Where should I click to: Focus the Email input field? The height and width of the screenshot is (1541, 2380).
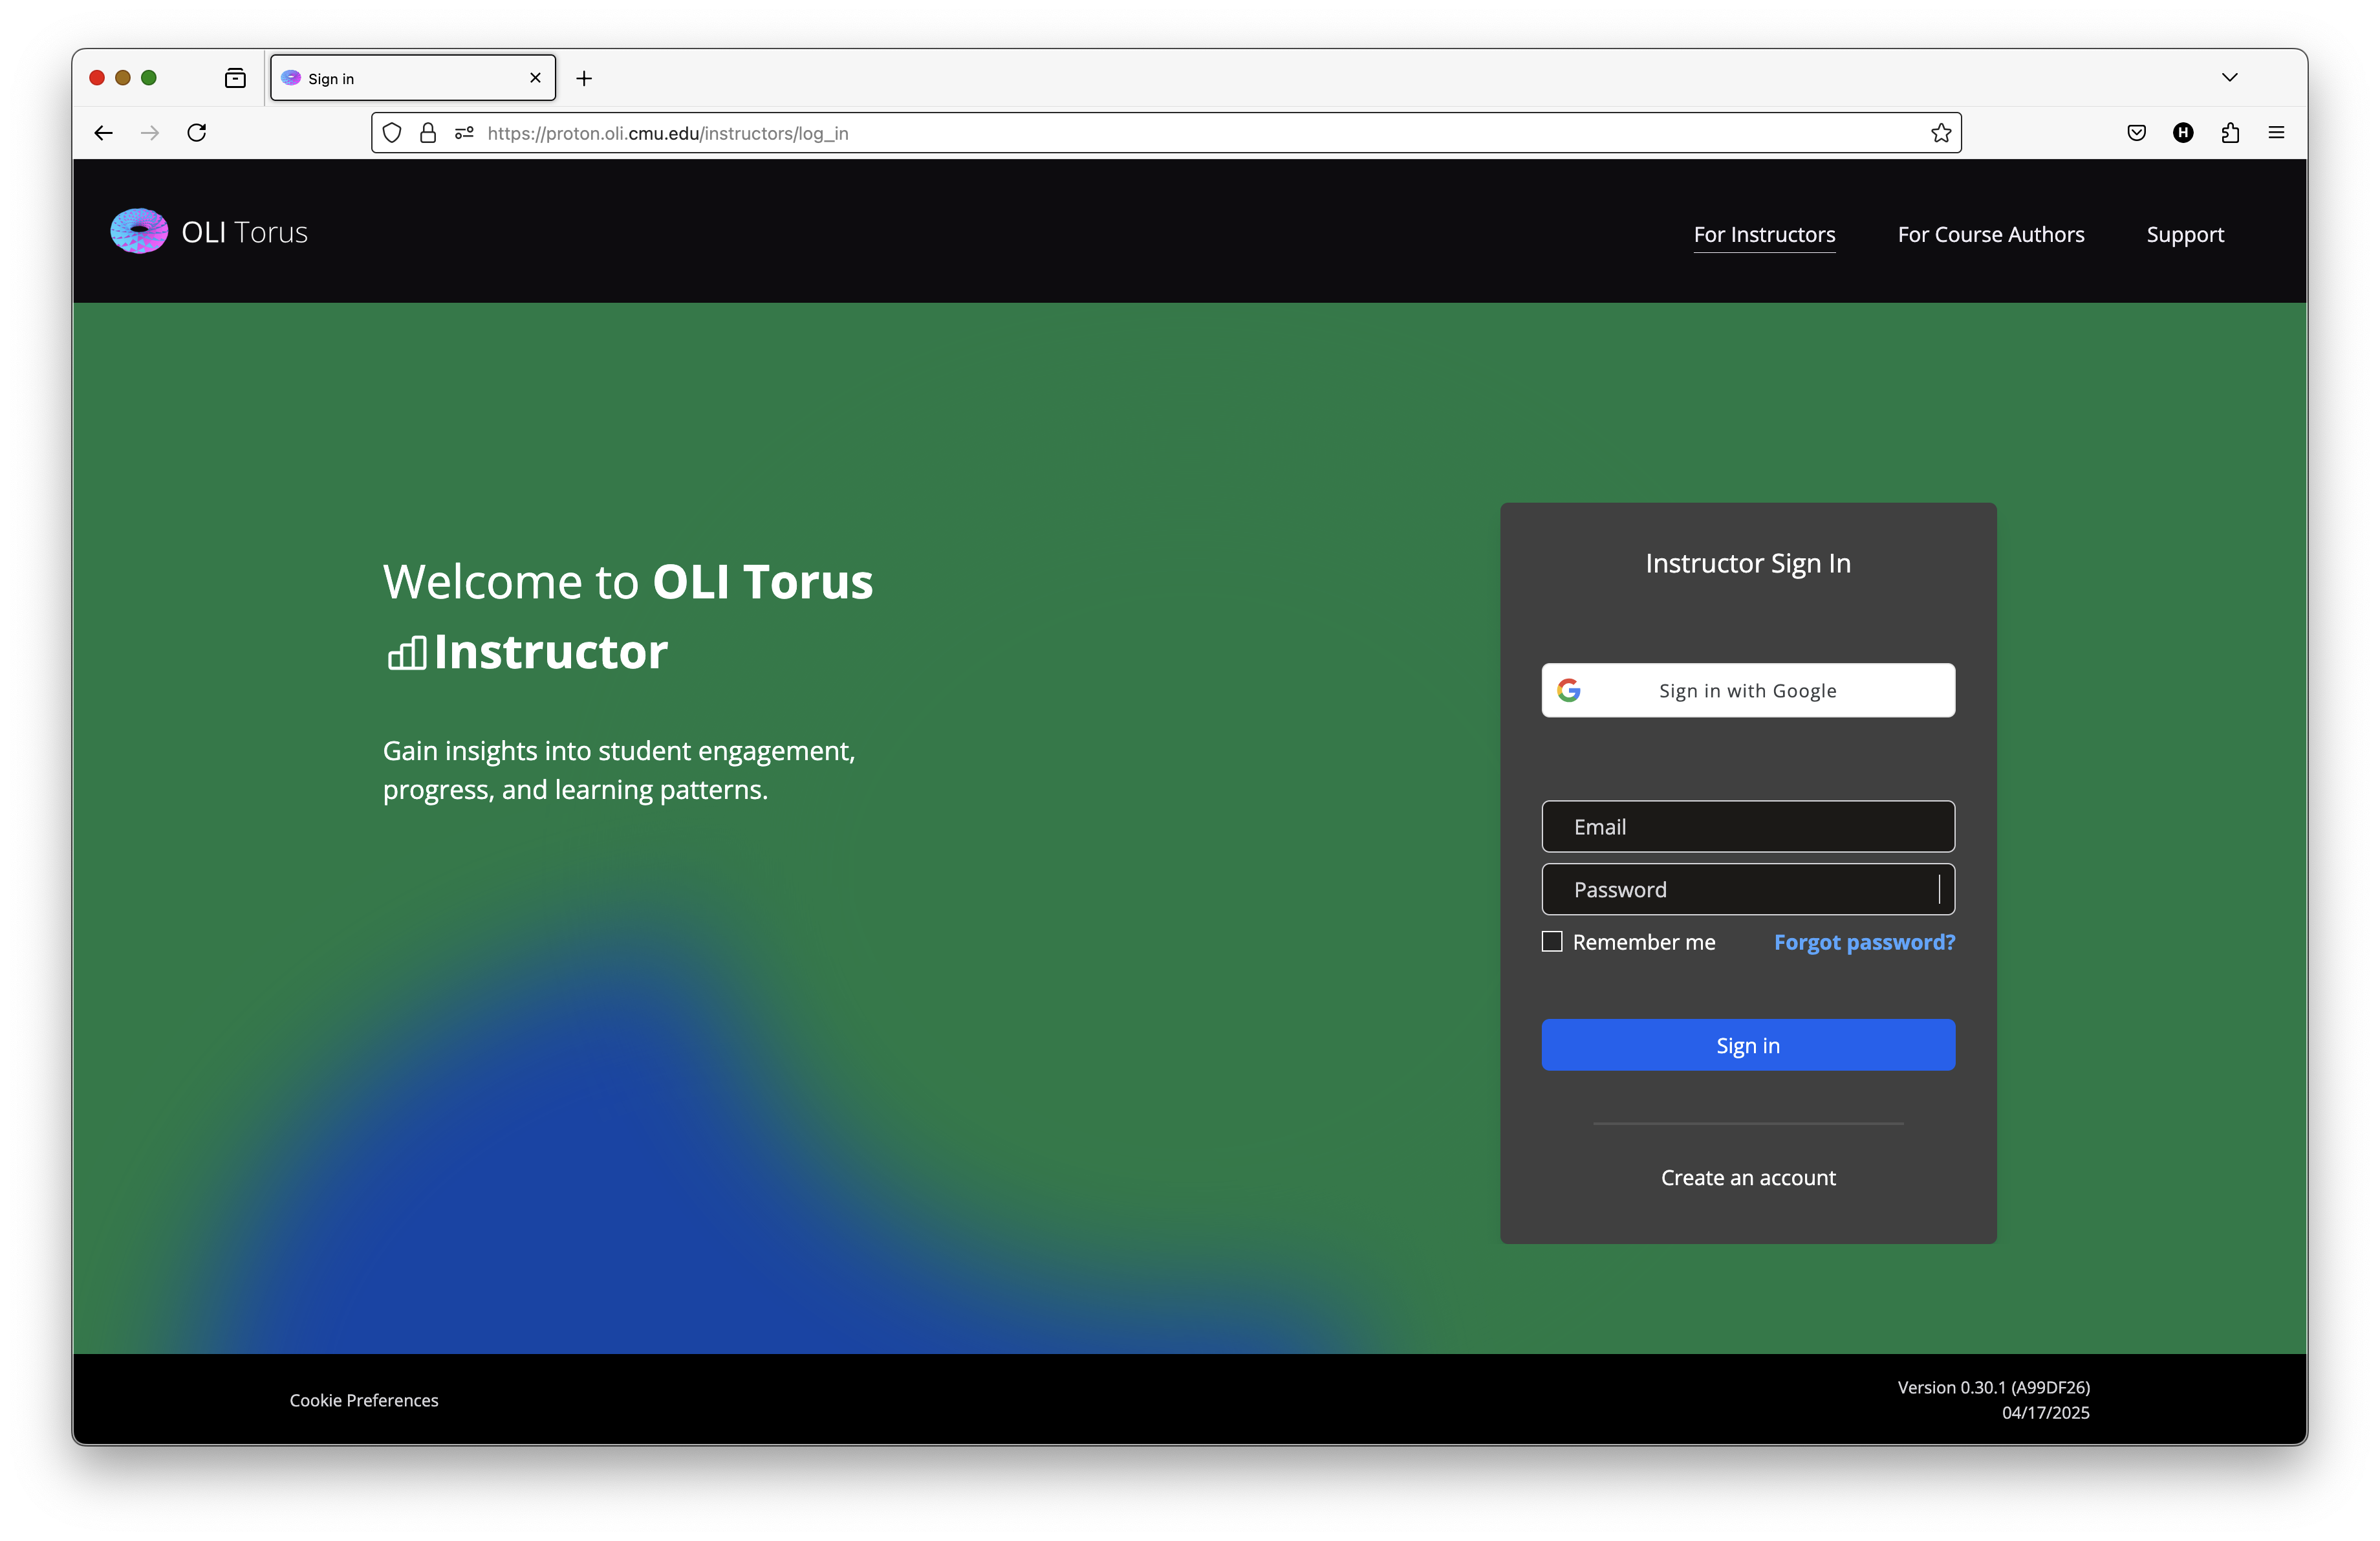(x=1747, y=826)
